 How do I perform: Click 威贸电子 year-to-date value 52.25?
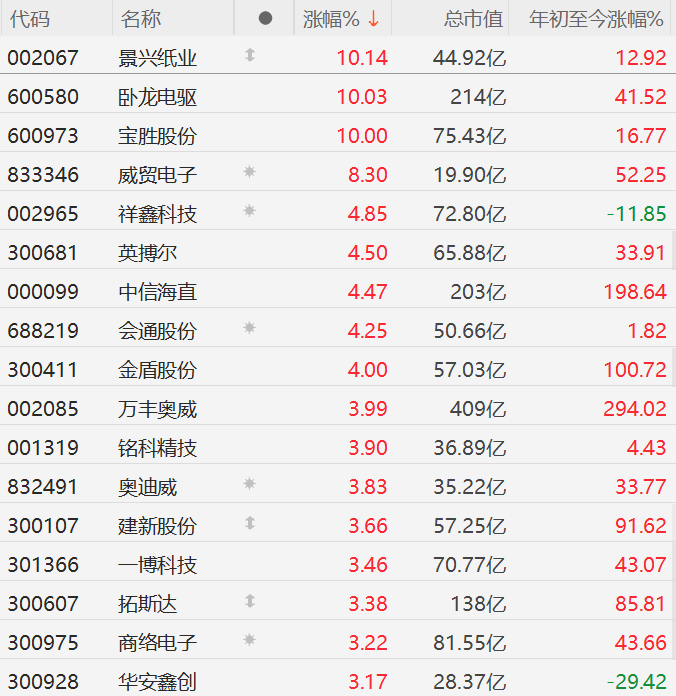point(641,175)
